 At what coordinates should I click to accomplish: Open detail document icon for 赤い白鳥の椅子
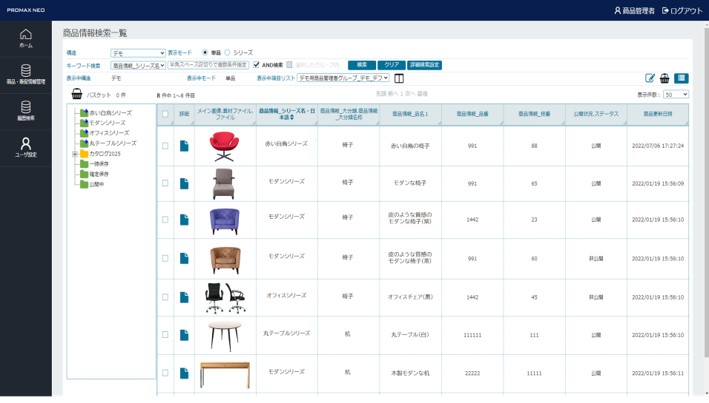click(184, 146)
